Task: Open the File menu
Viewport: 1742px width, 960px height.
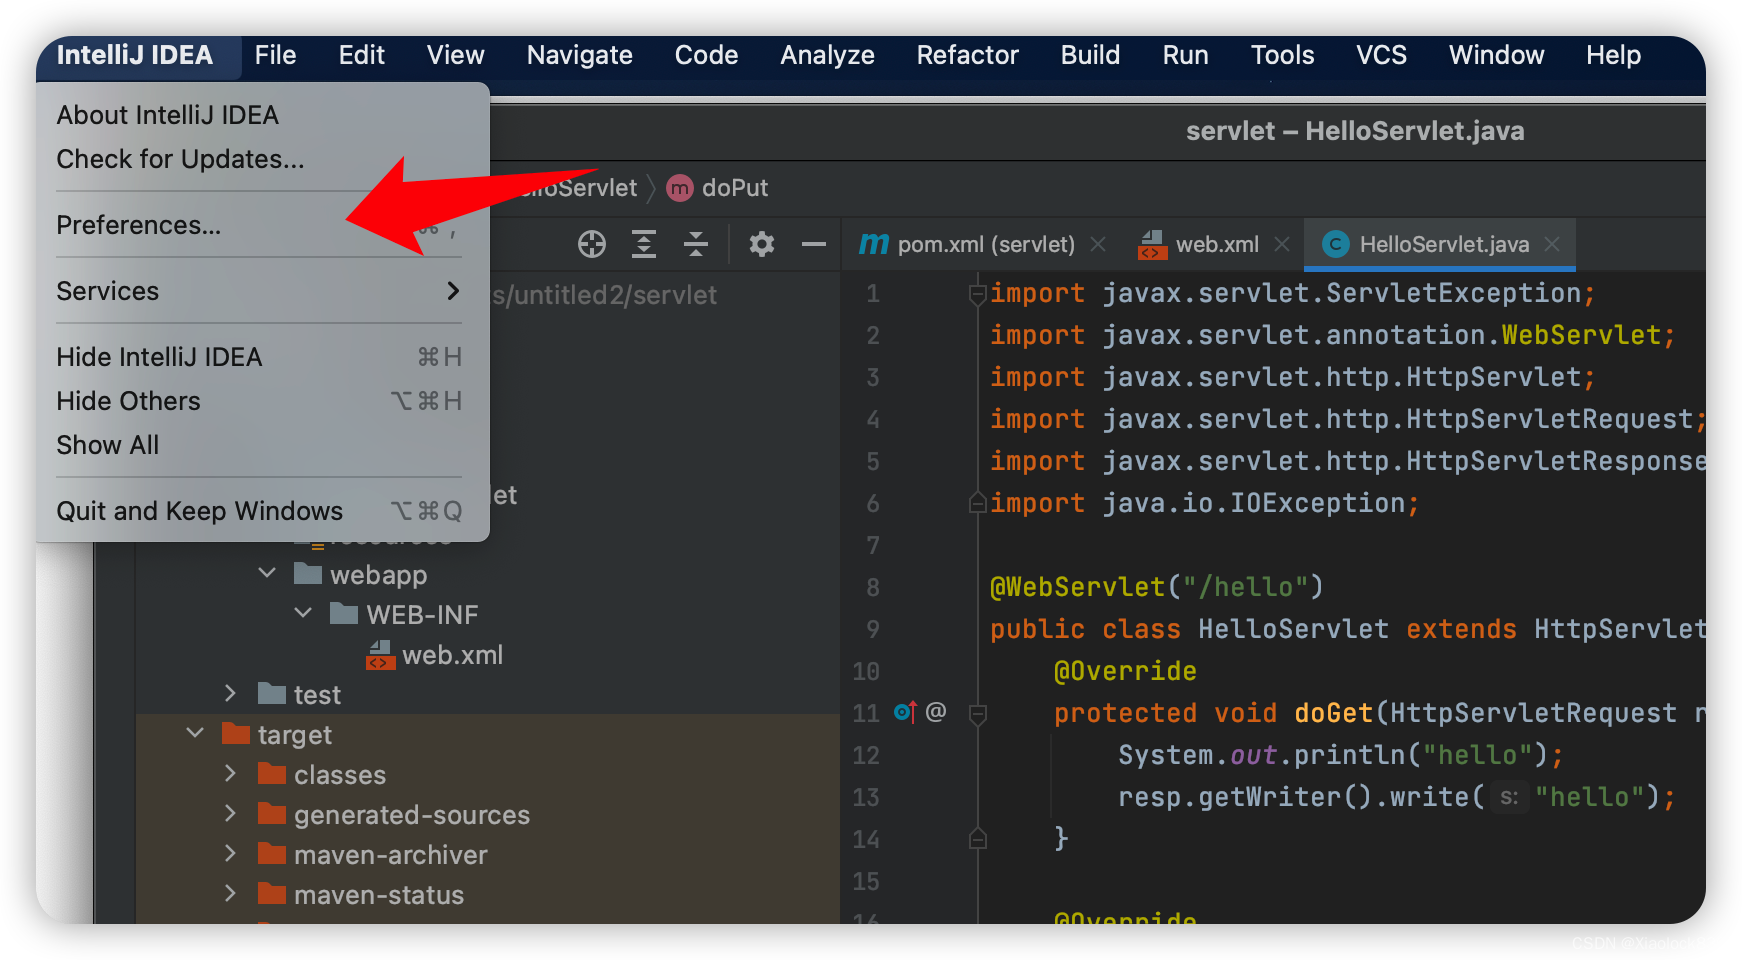Action: pos(275,55)
